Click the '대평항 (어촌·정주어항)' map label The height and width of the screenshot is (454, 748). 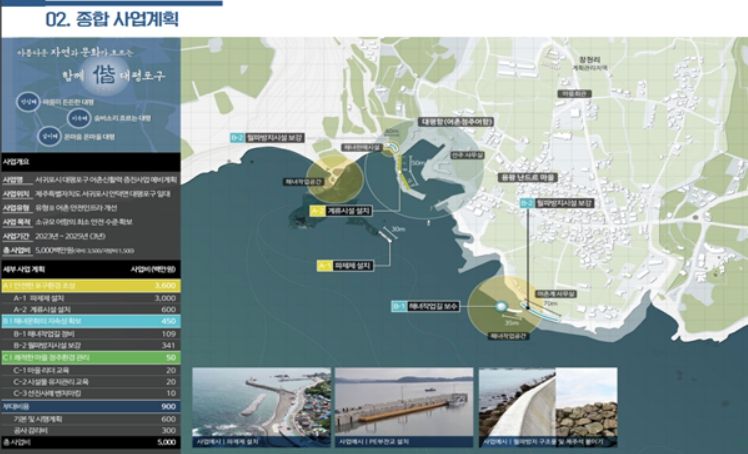point(456,122)
